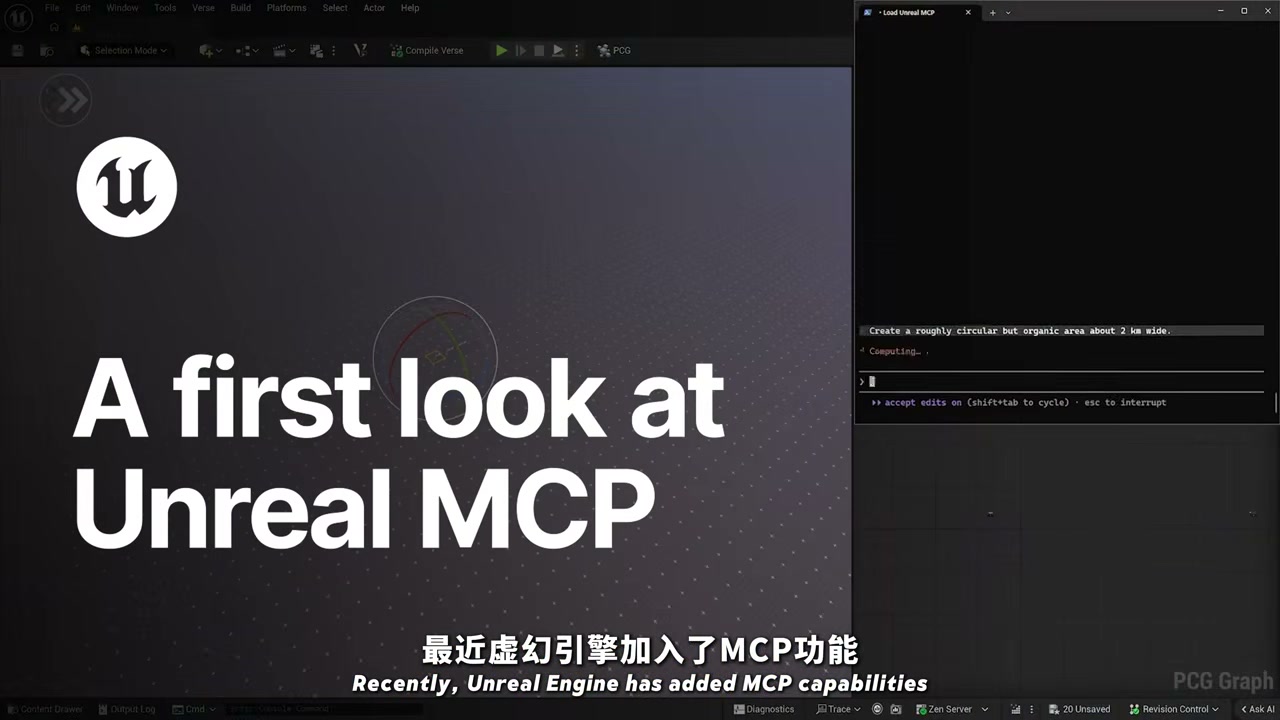This screenshot has height=720, width=1280.
Task: Click the Stop simulation square button
Action: pyautogui.click(x=539, y=50)
